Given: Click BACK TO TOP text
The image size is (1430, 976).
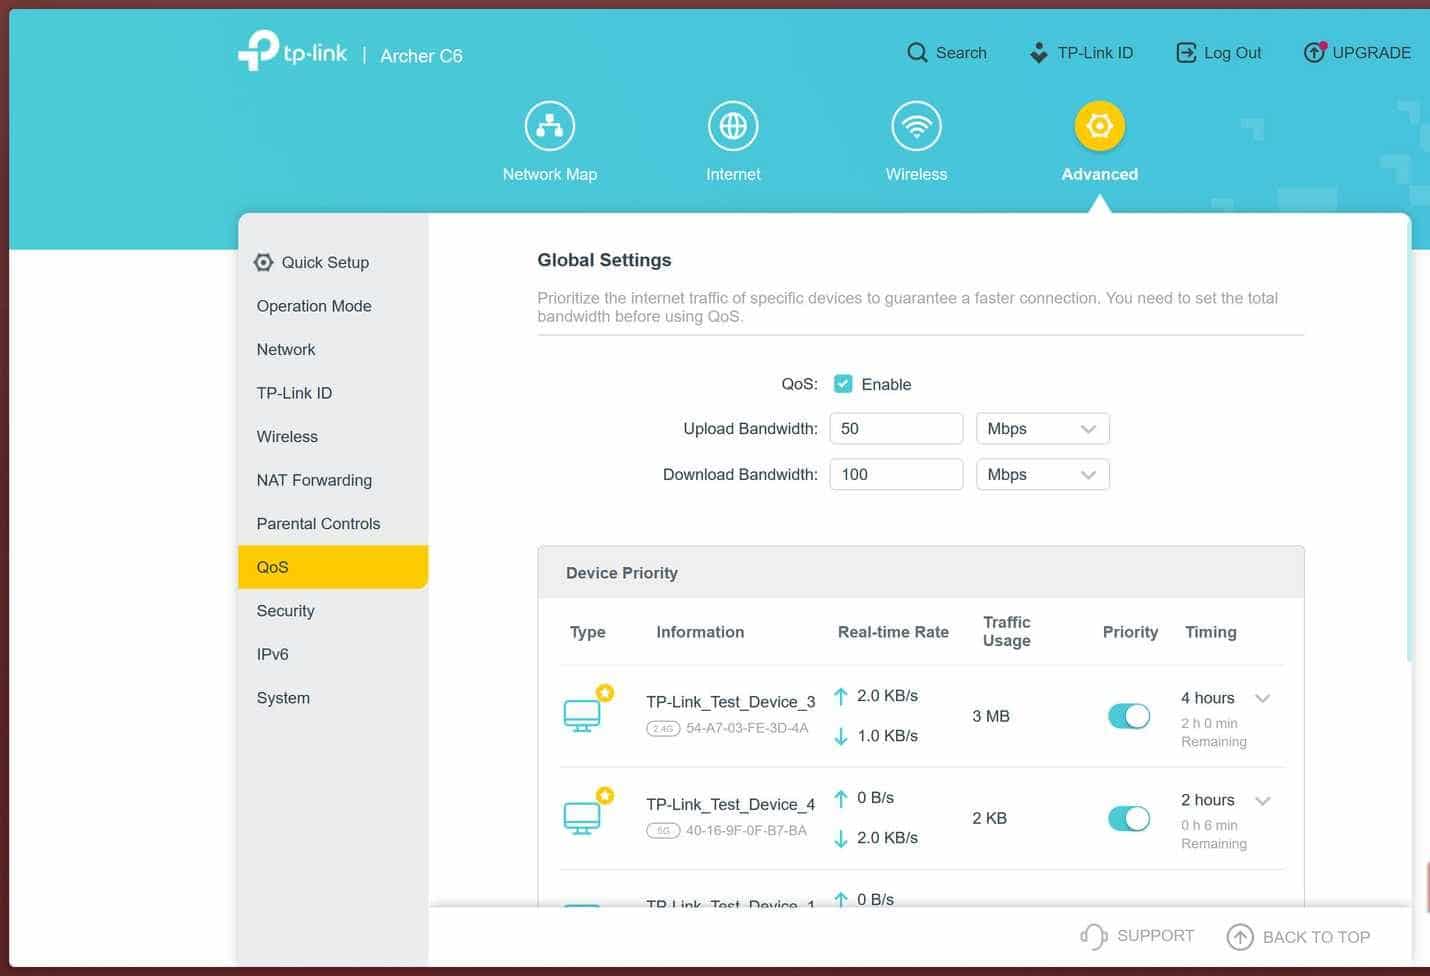Looking at the screenshot, I should [1316, 937].
